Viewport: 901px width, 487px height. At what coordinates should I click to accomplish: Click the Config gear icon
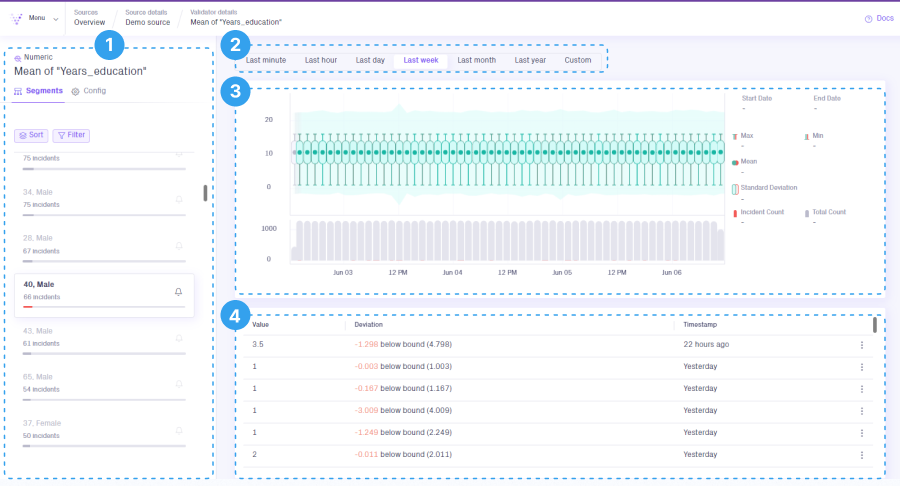75,91
